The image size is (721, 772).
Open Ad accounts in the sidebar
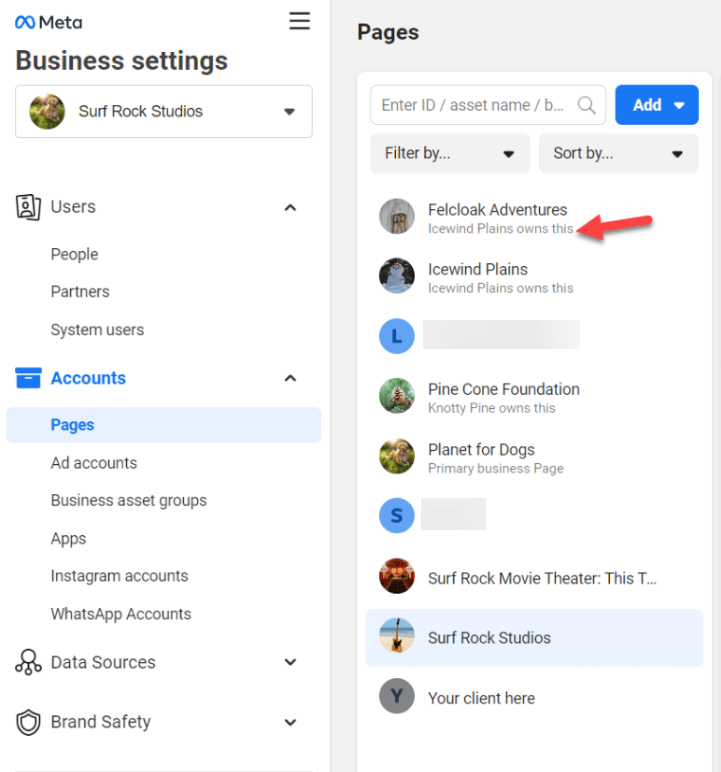[94, 463]
